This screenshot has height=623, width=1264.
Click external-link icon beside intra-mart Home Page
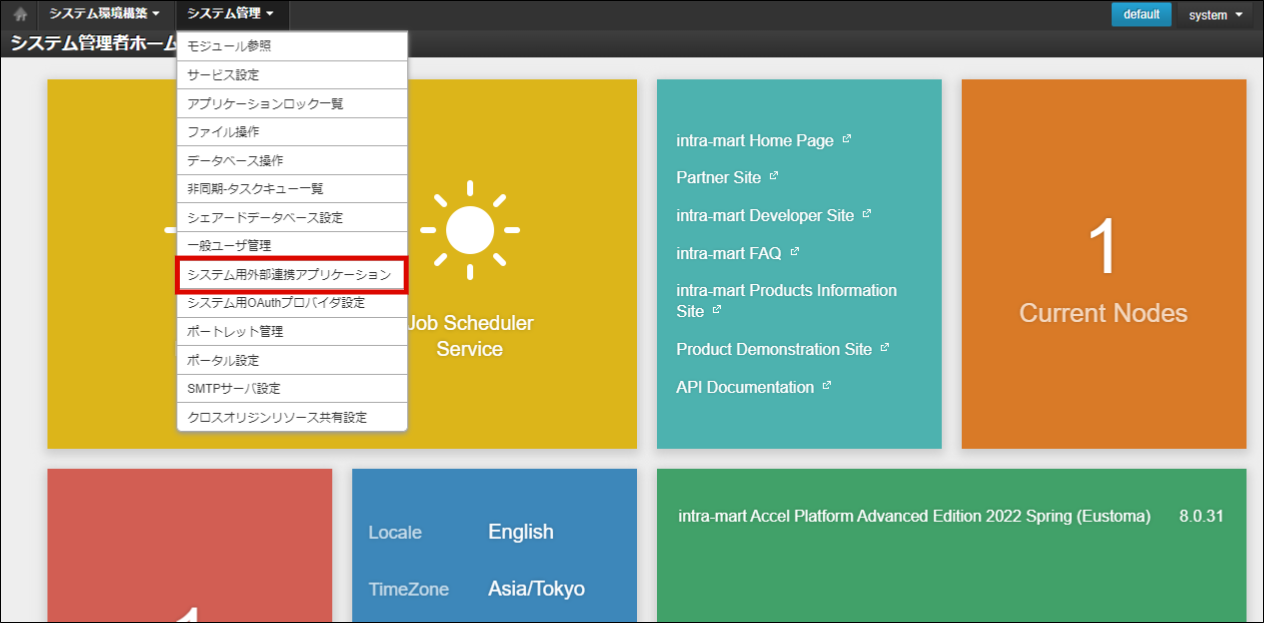point(847,140)
